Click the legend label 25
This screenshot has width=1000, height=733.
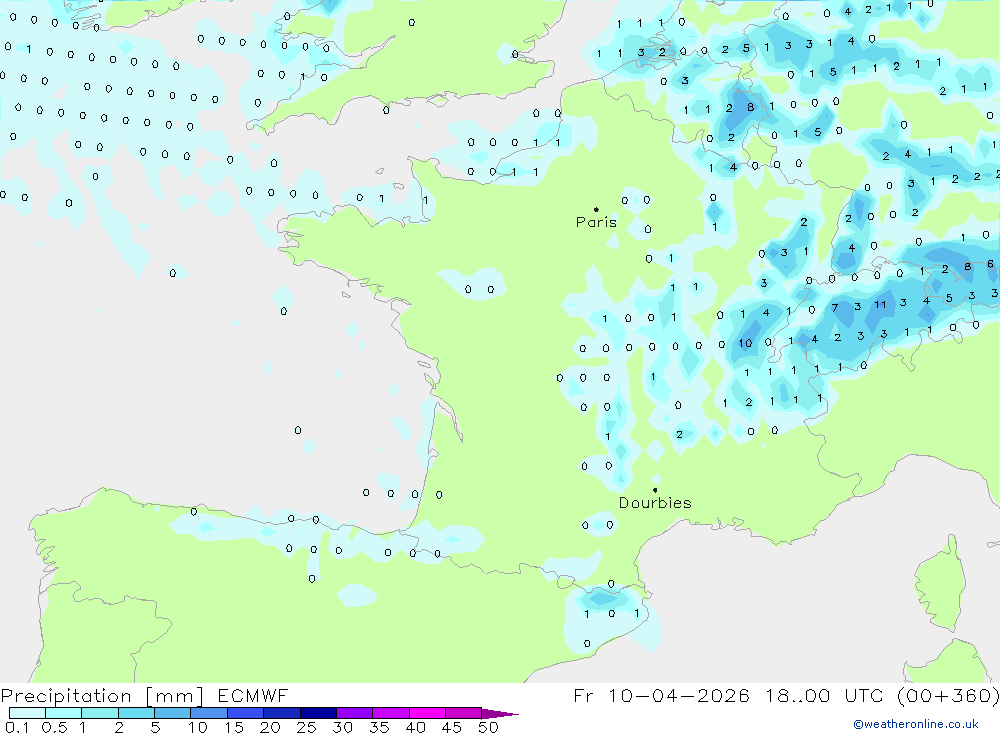pos(306,727)
